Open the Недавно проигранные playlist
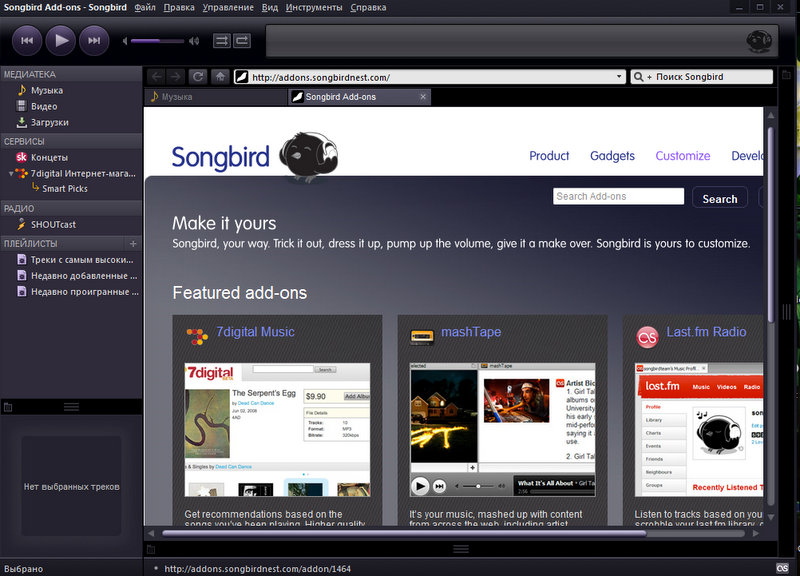800x576 pixels. (x=85, y=292)
